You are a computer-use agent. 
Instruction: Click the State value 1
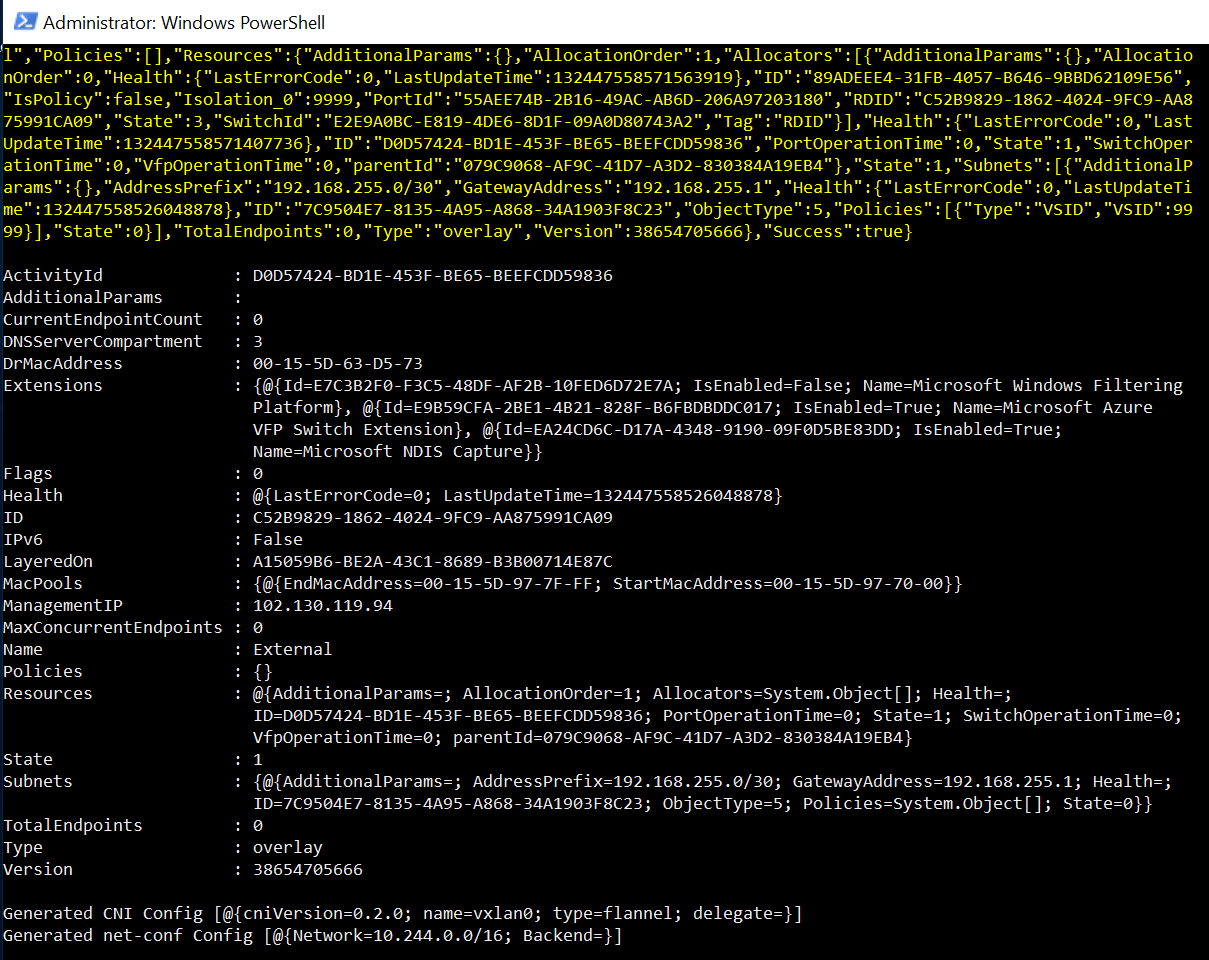coord(257,759)
